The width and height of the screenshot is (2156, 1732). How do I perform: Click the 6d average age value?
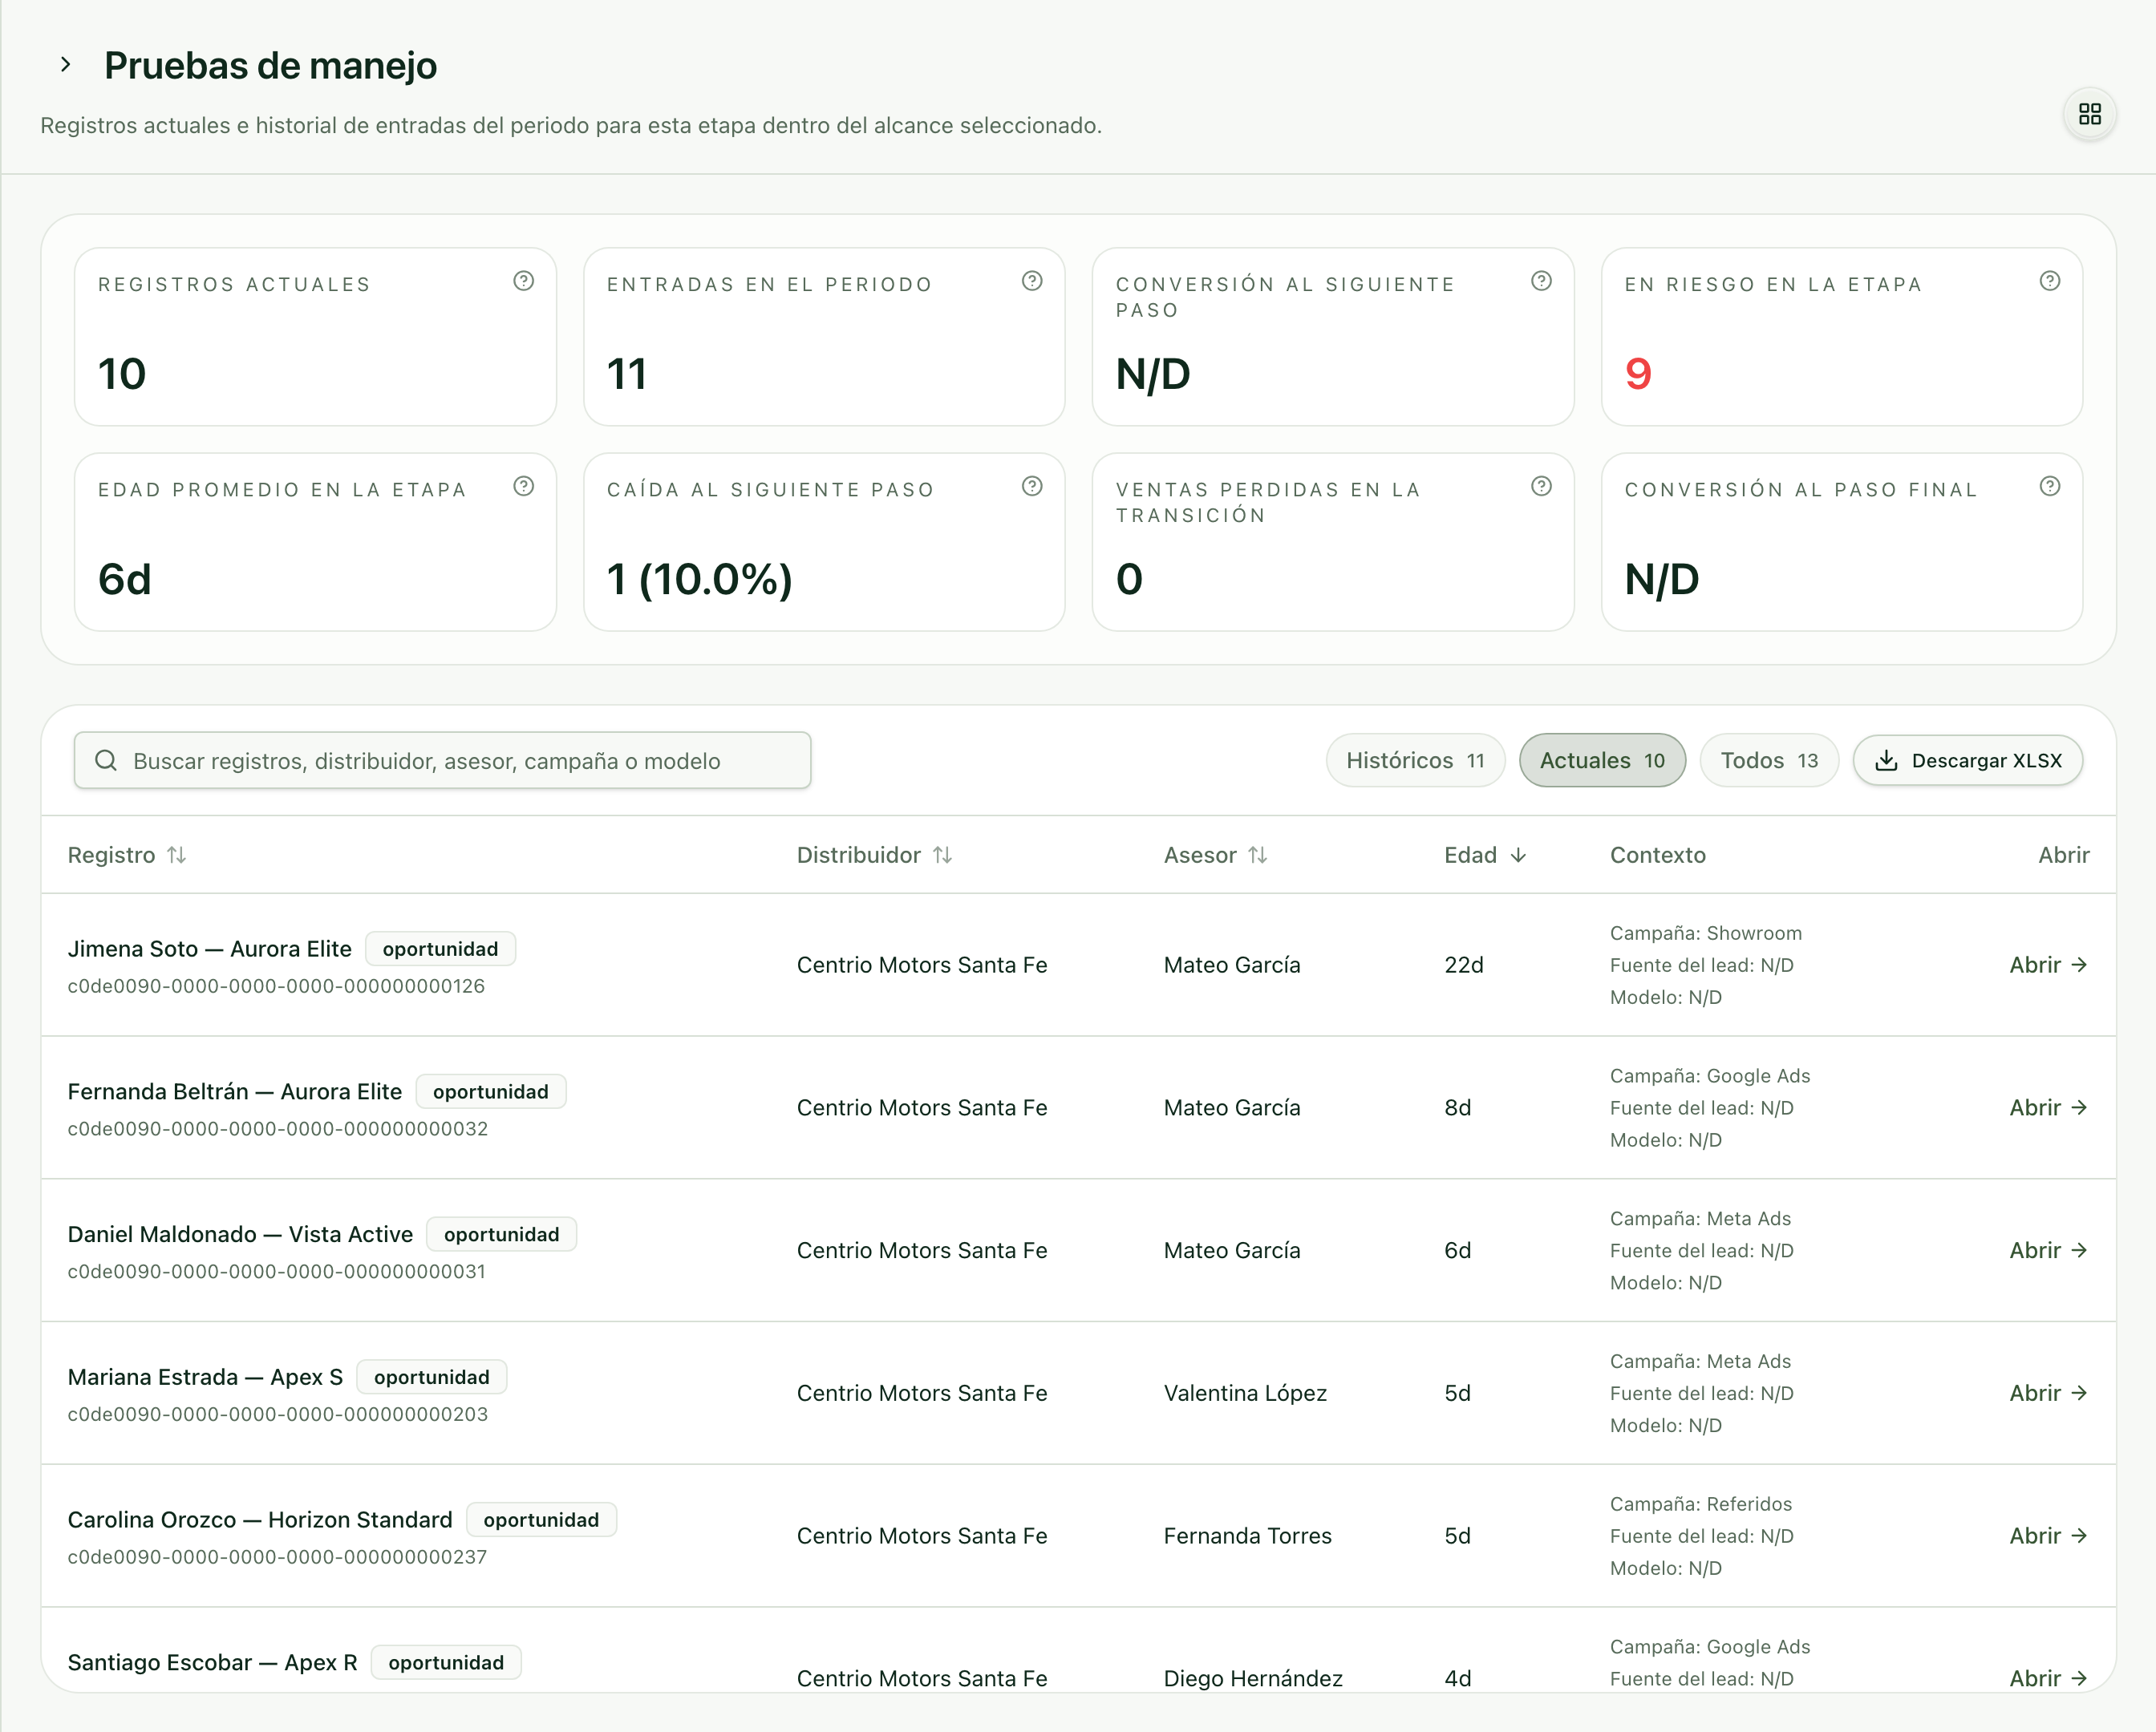click(125, 580)
